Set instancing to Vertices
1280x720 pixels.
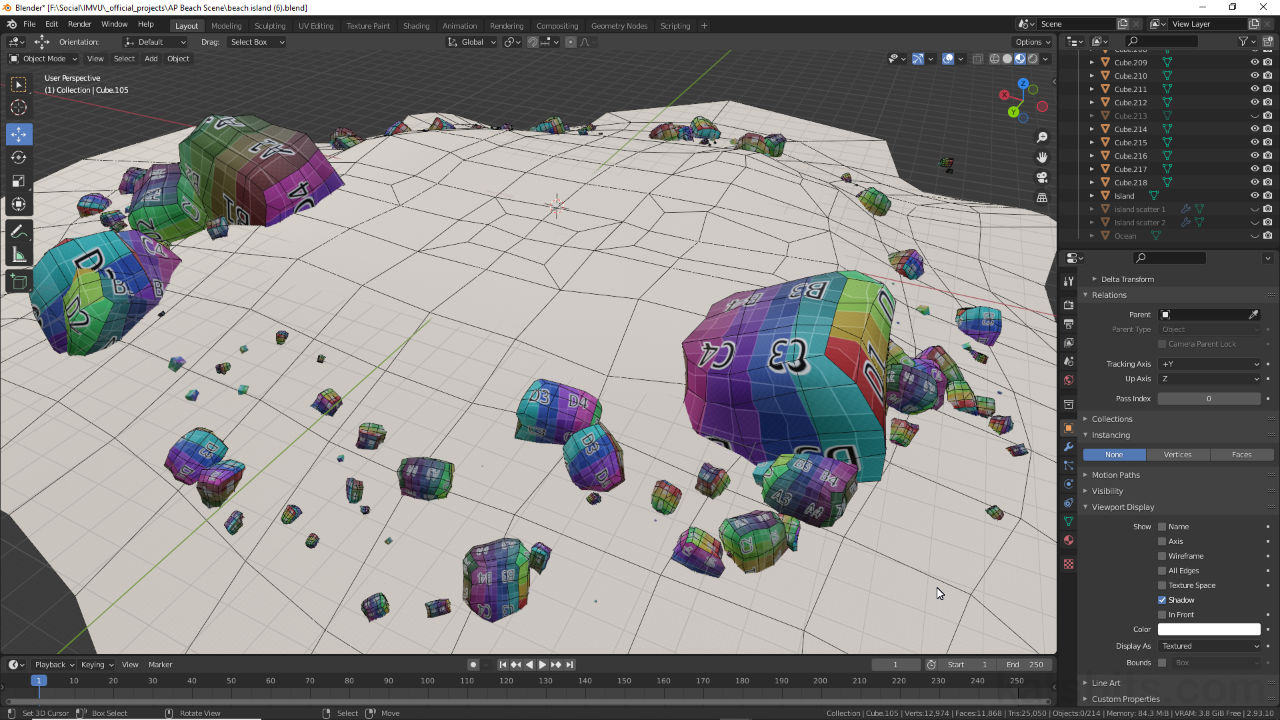1177,454
